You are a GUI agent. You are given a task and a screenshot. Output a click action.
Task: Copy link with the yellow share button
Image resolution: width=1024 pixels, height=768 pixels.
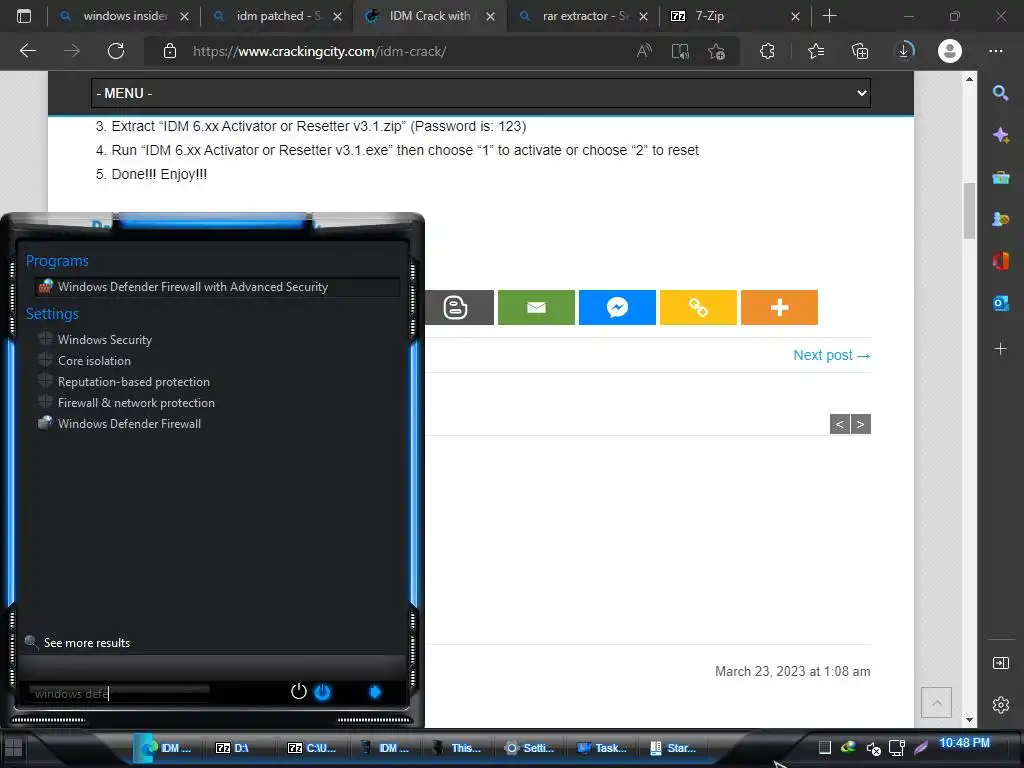click(698, 308)
